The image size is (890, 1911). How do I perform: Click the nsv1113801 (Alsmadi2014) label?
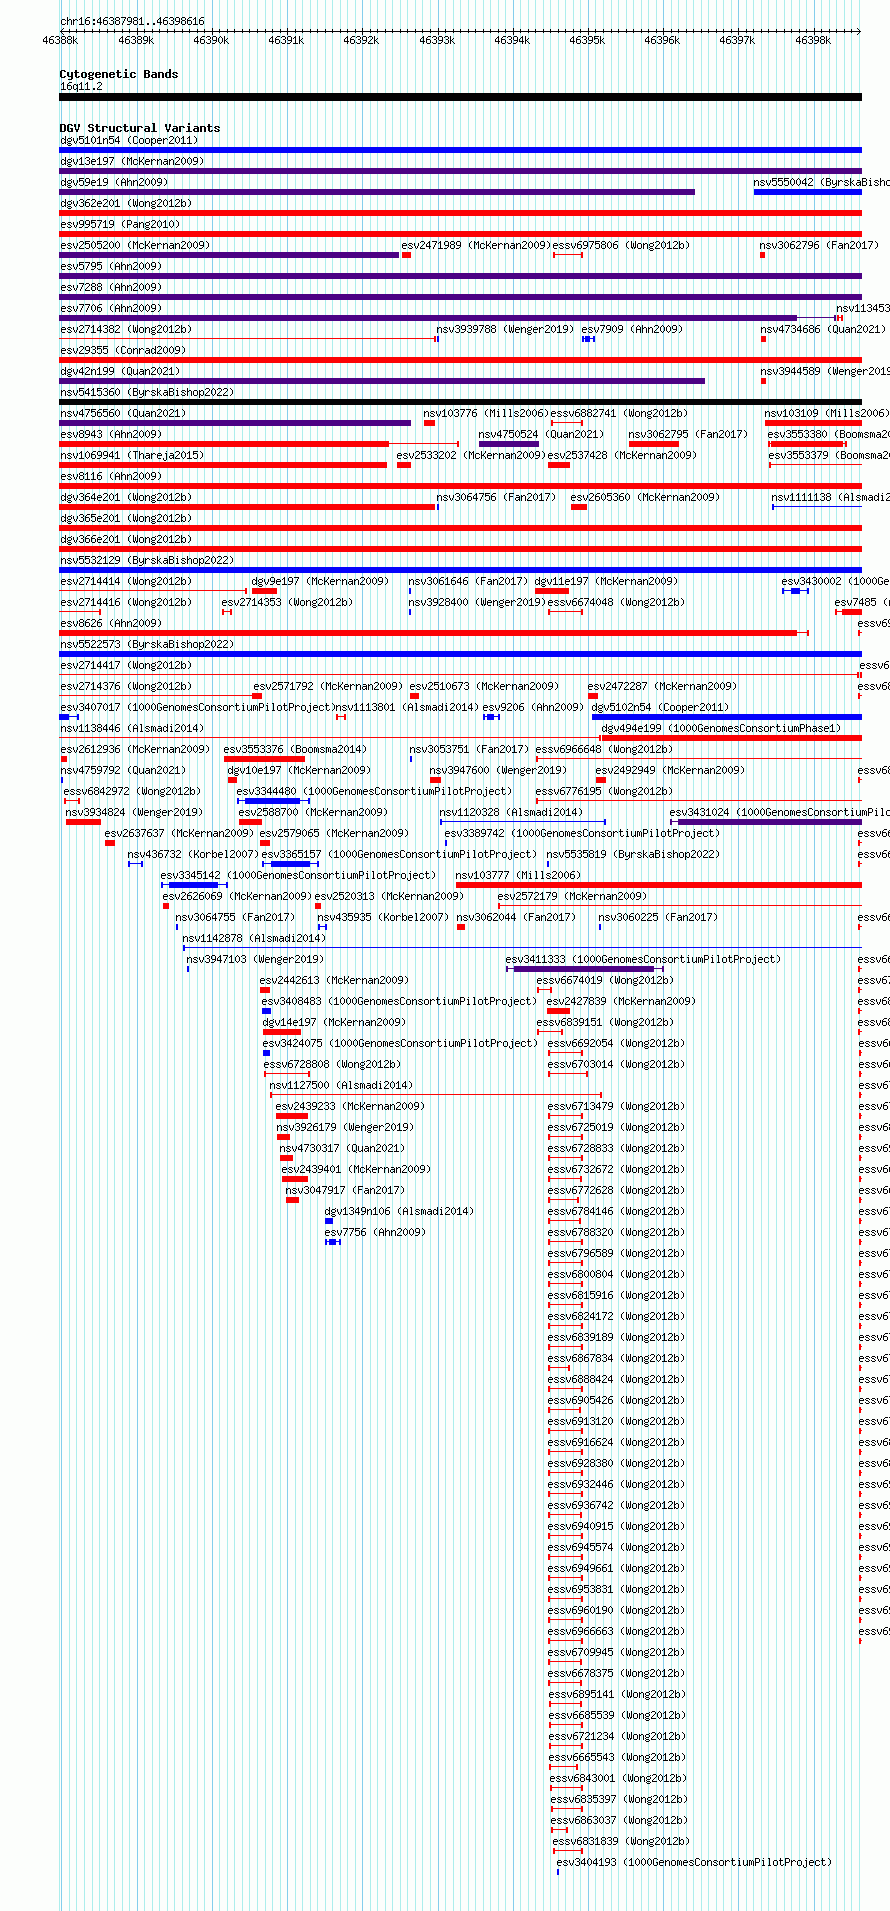pos(407,707)
